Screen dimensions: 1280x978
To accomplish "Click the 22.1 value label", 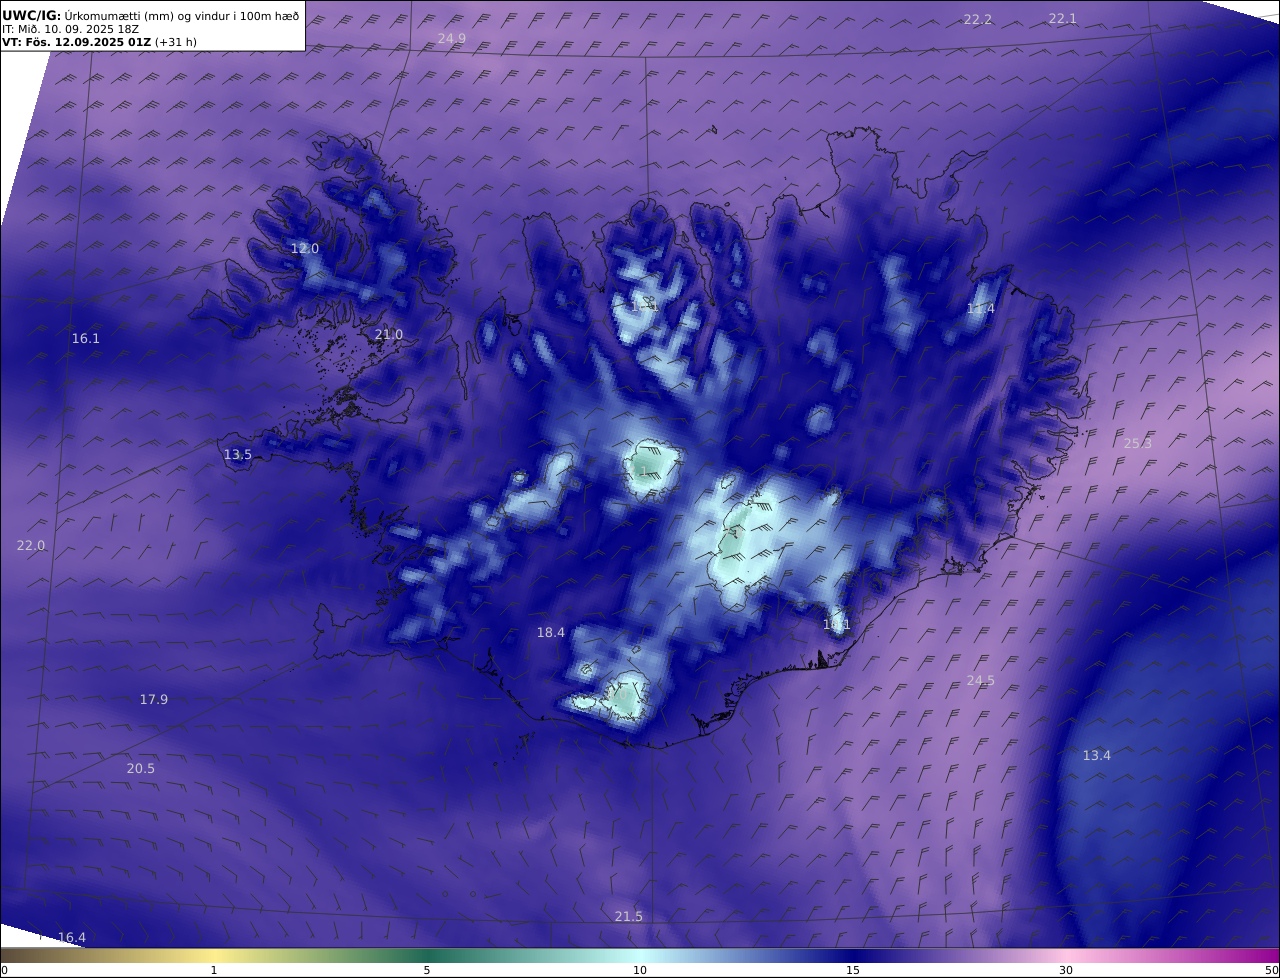I will point(1063,19).
